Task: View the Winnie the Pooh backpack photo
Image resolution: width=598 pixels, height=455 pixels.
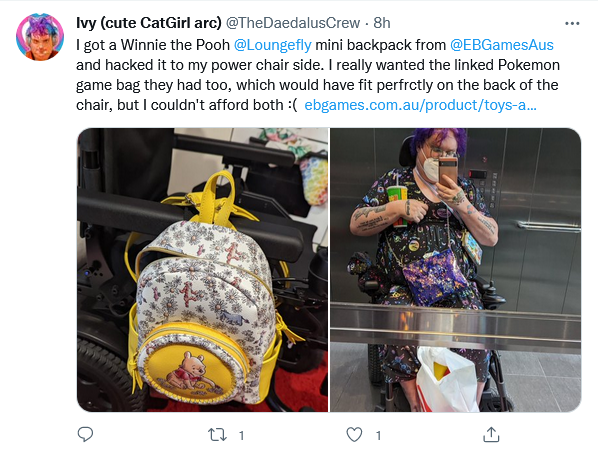Action: (203, 270)
